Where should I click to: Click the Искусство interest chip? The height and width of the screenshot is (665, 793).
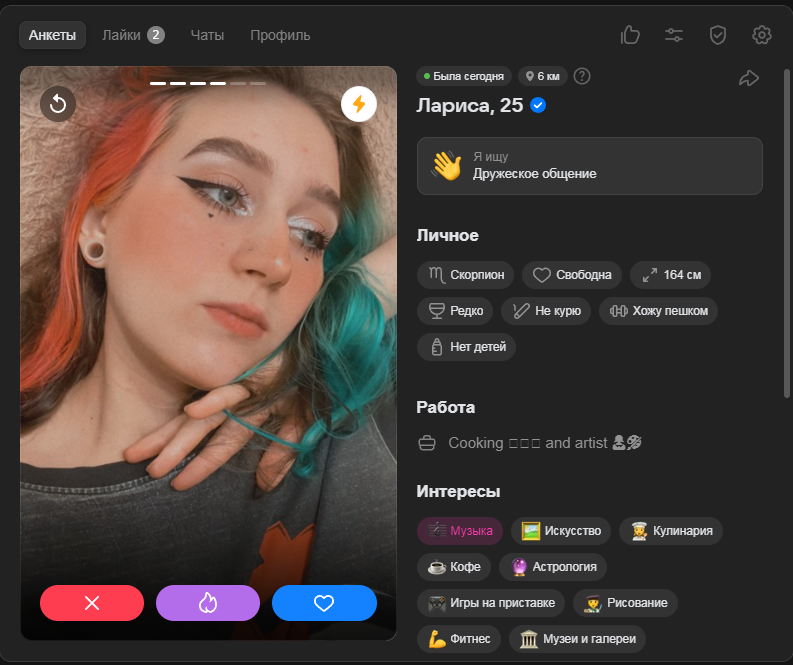pos(561,530)
